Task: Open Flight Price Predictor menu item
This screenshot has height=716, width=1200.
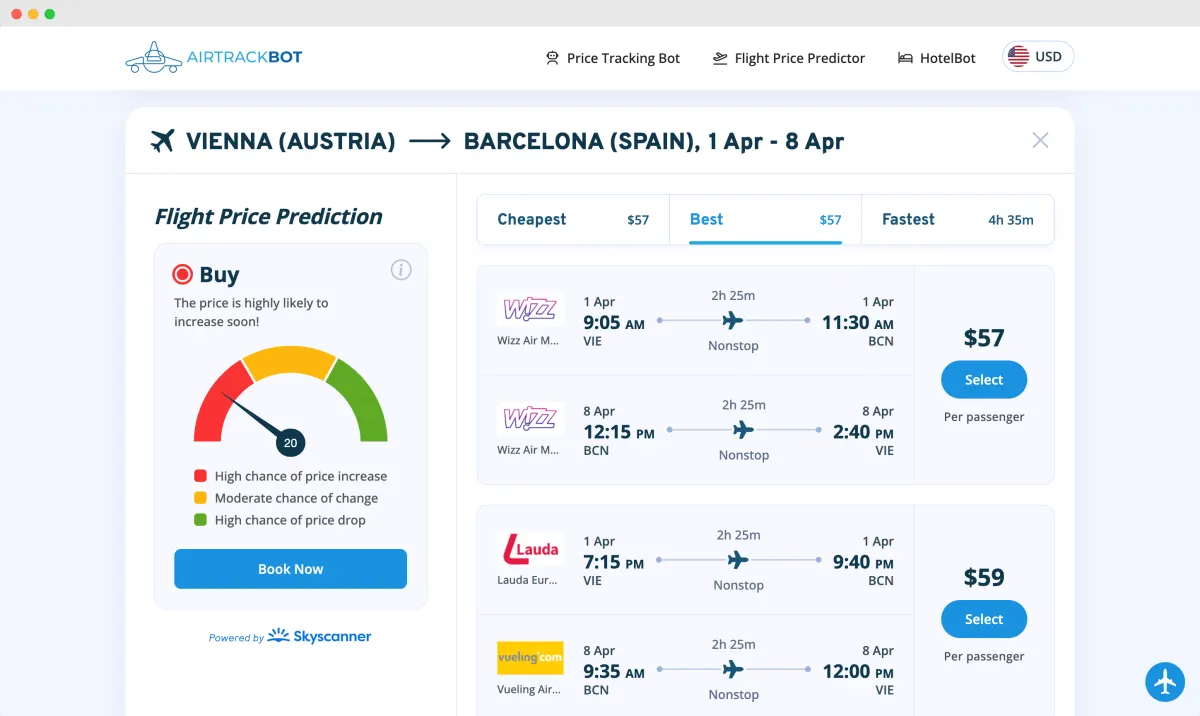Action: coord(788,58)
